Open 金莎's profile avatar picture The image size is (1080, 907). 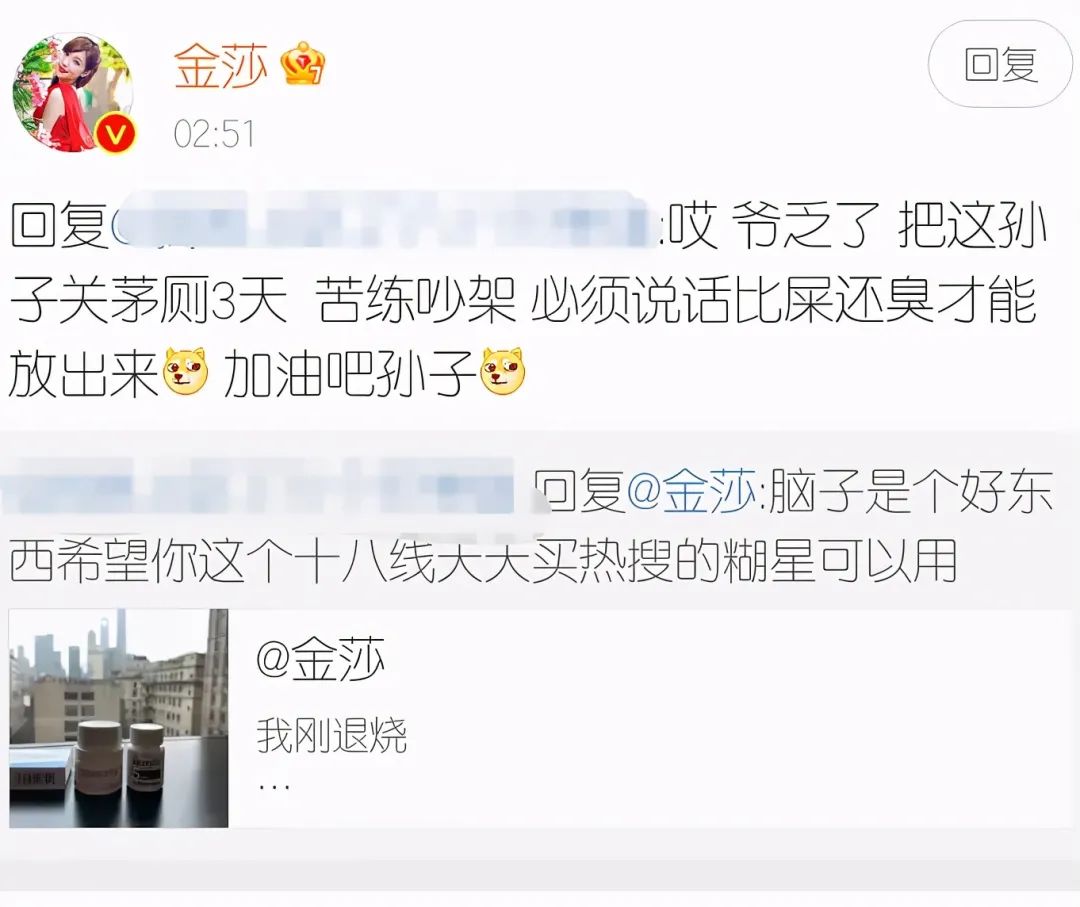[x=73, y=92]
